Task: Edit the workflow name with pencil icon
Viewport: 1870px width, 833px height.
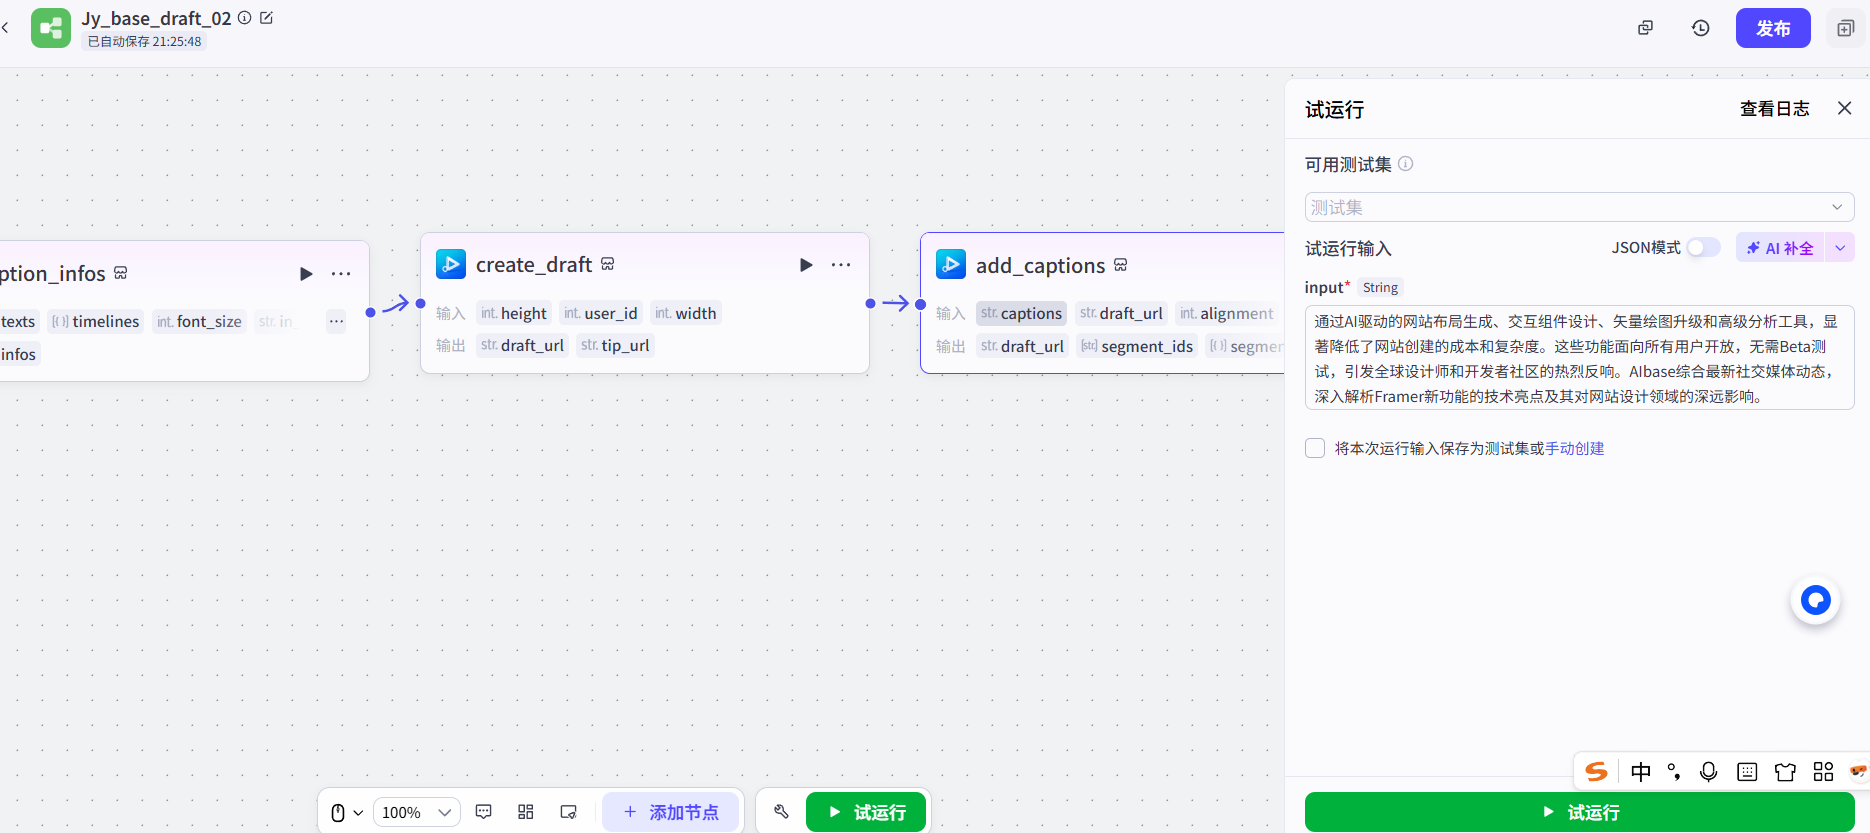Action: point(267,18)
